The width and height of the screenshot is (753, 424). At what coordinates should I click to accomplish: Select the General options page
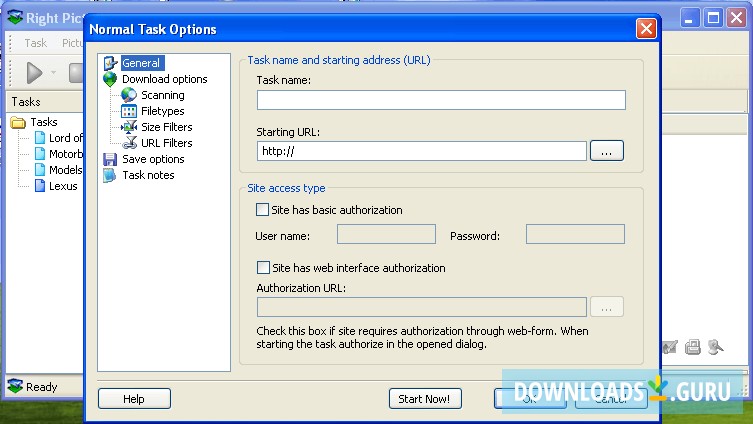[141, 63]
